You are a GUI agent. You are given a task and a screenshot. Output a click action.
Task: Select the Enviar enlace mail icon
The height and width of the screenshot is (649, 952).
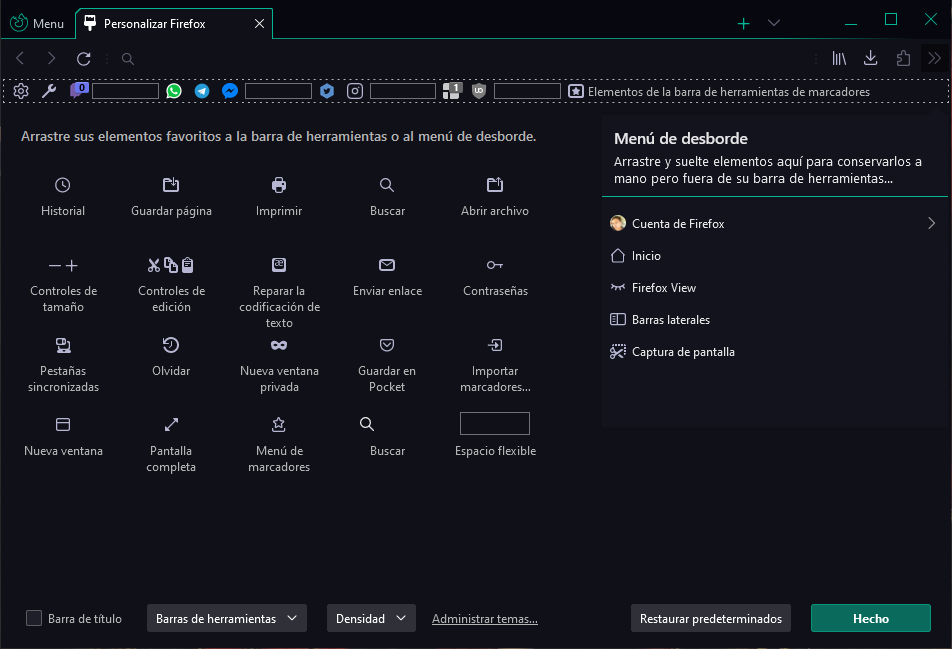tap(387, 265)
